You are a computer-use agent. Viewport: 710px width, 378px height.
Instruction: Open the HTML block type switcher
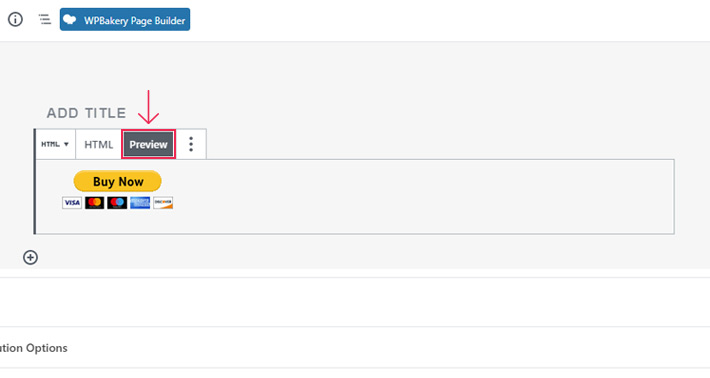pos(55,144)
